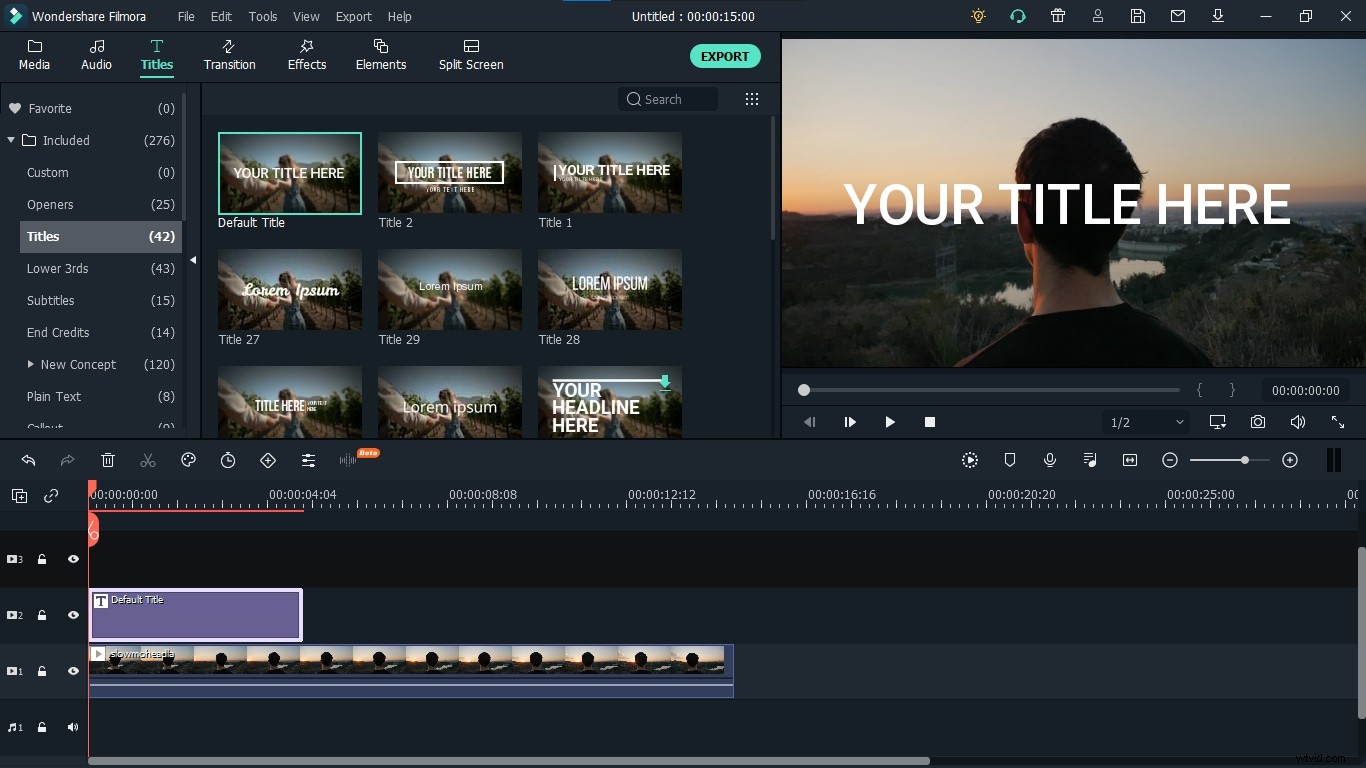The height and width of the screenshot is (768, 1366).
Task: Take a snapshot with the camera icon
Action: pyautogui.click(x=1258, y=422)
